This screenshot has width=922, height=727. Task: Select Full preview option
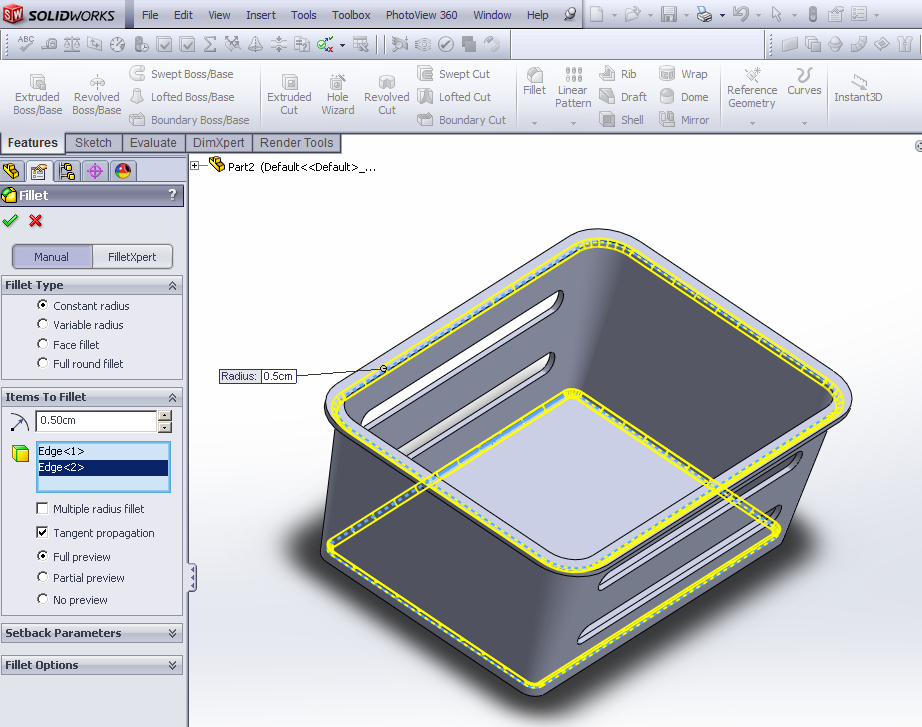[x=42, y=556]
